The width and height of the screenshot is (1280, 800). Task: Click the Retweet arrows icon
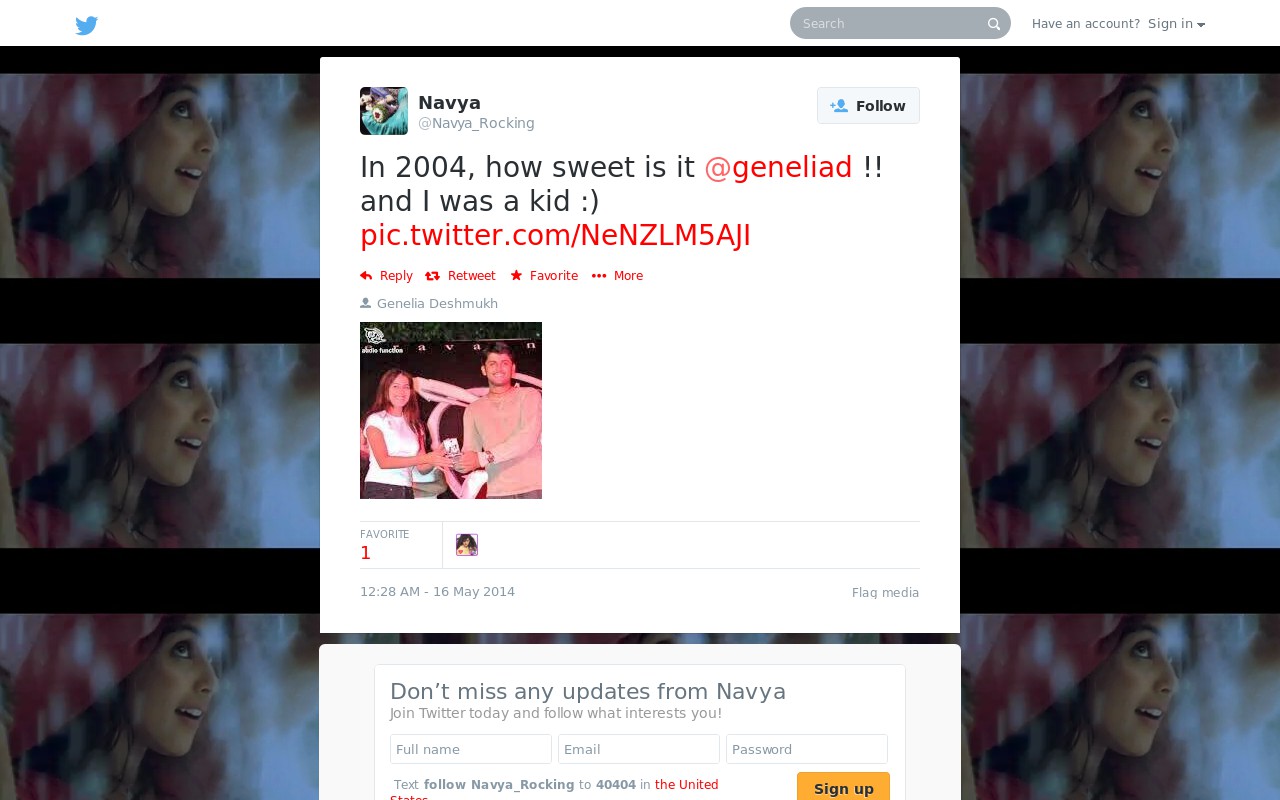pos(432,276)
